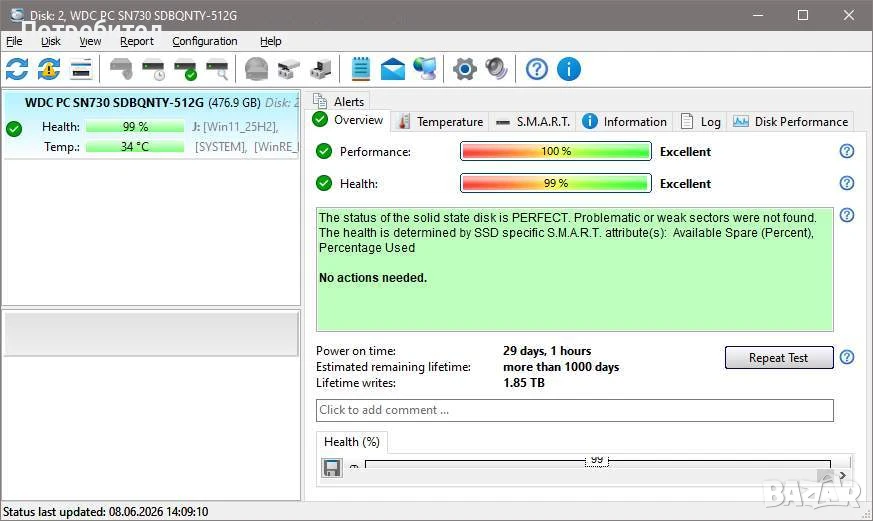The width and height of the screenshot is (873, 521).
Task: Open the notepad report icon
Action: pyautogui.click(x=361, y=69)
